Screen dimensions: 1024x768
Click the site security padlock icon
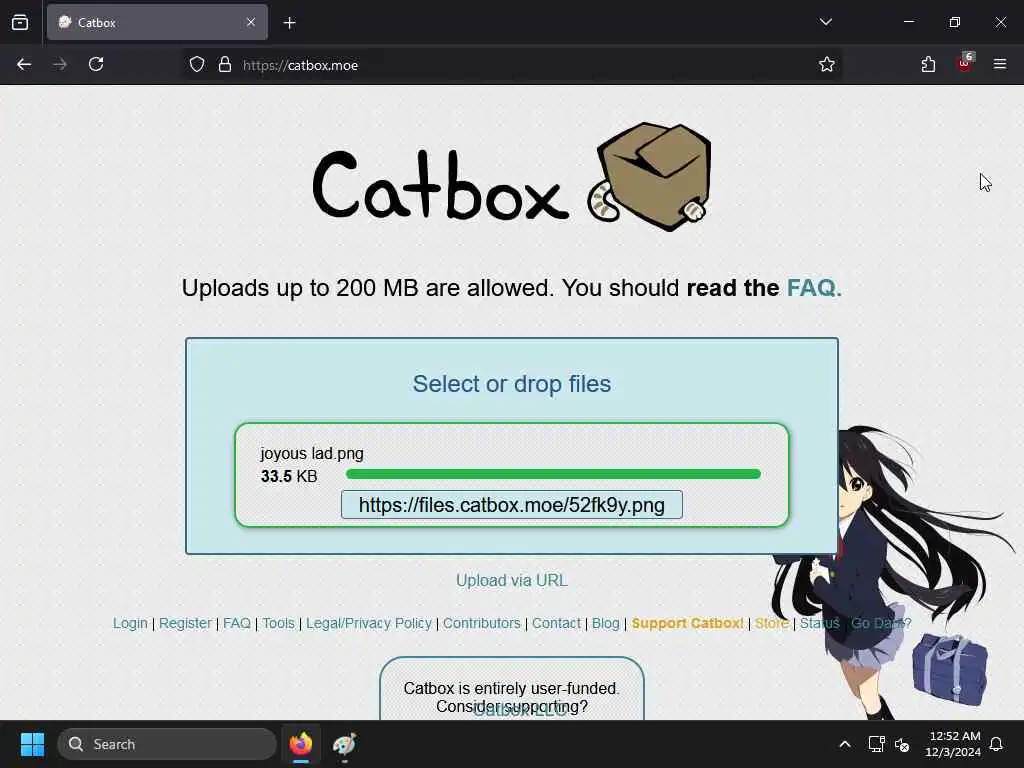[x=225, y=65]
